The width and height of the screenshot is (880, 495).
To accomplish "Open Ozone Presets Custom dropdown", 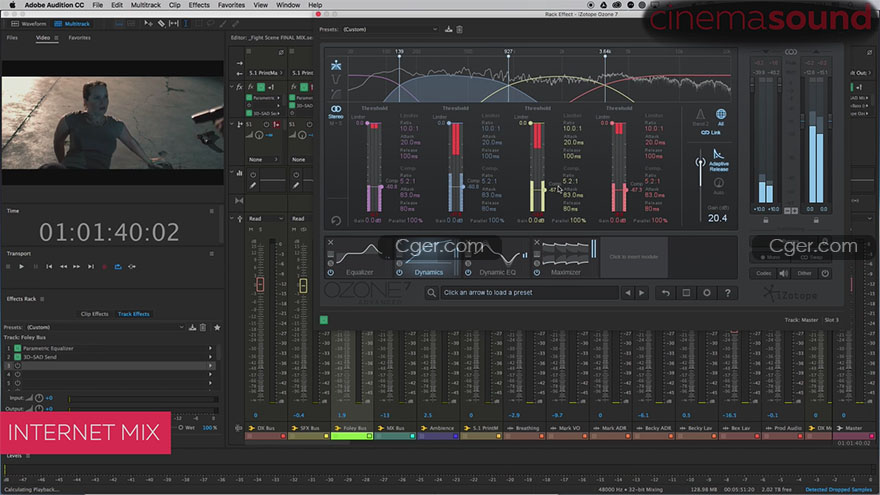I will pyautogui.click(x=390, y=29).
